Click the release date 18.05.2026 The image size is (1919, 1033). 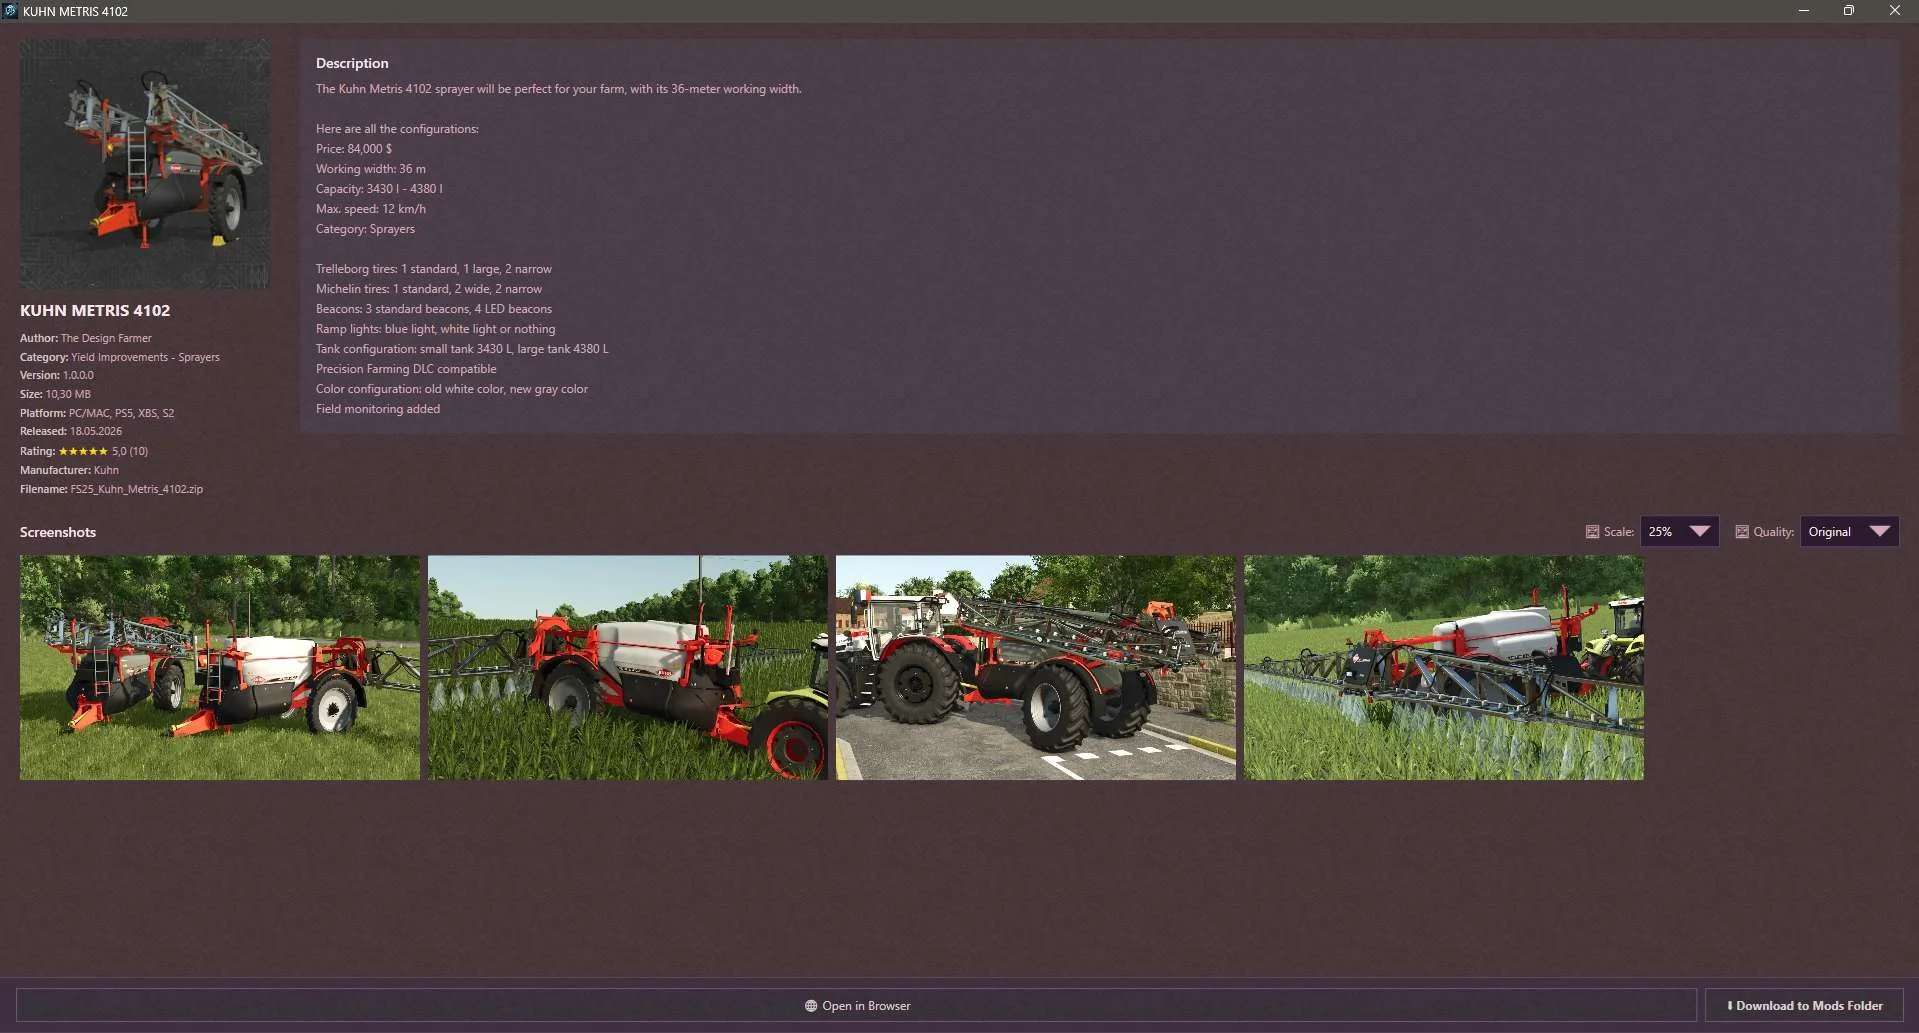[x=96, y=431]
